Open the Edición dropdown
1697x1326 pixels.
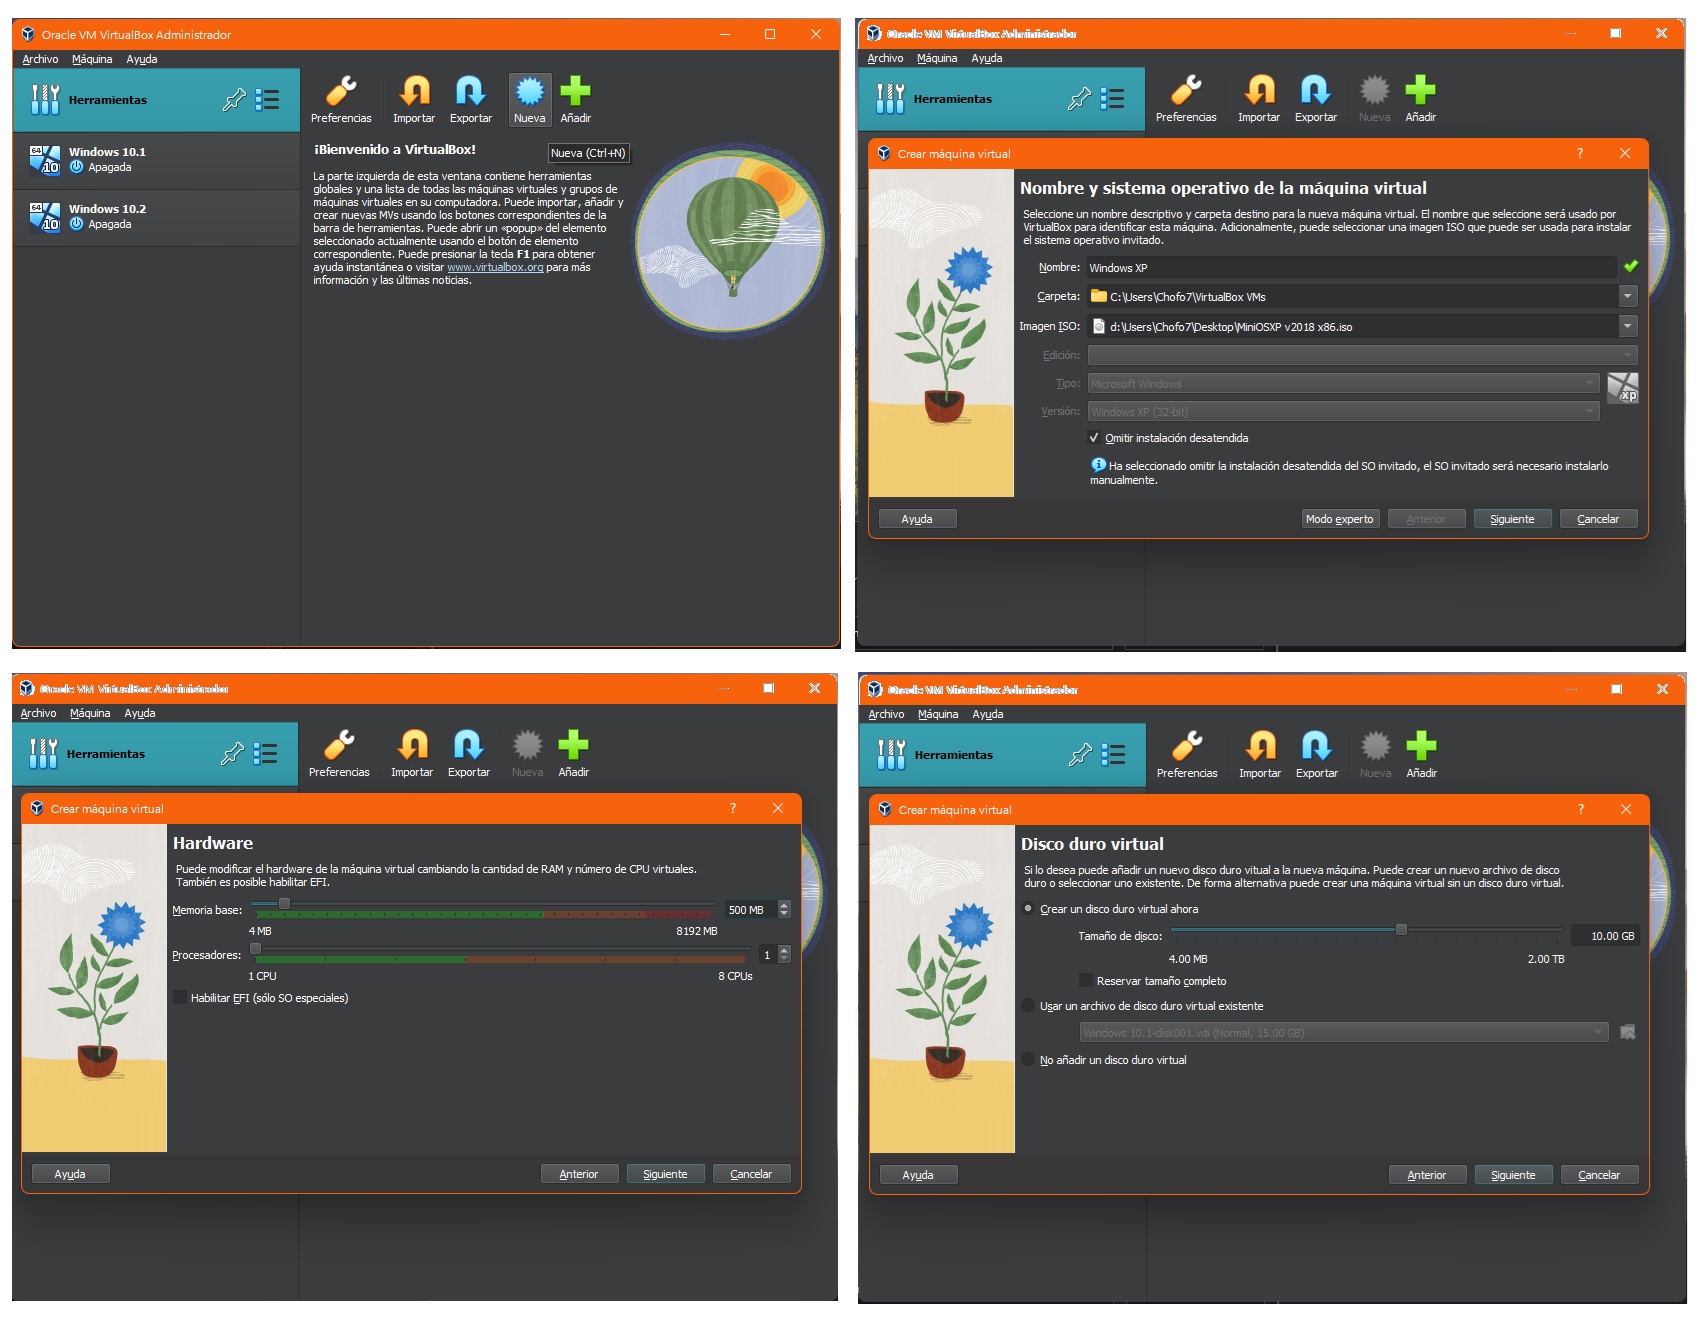tap(1363, 355)
